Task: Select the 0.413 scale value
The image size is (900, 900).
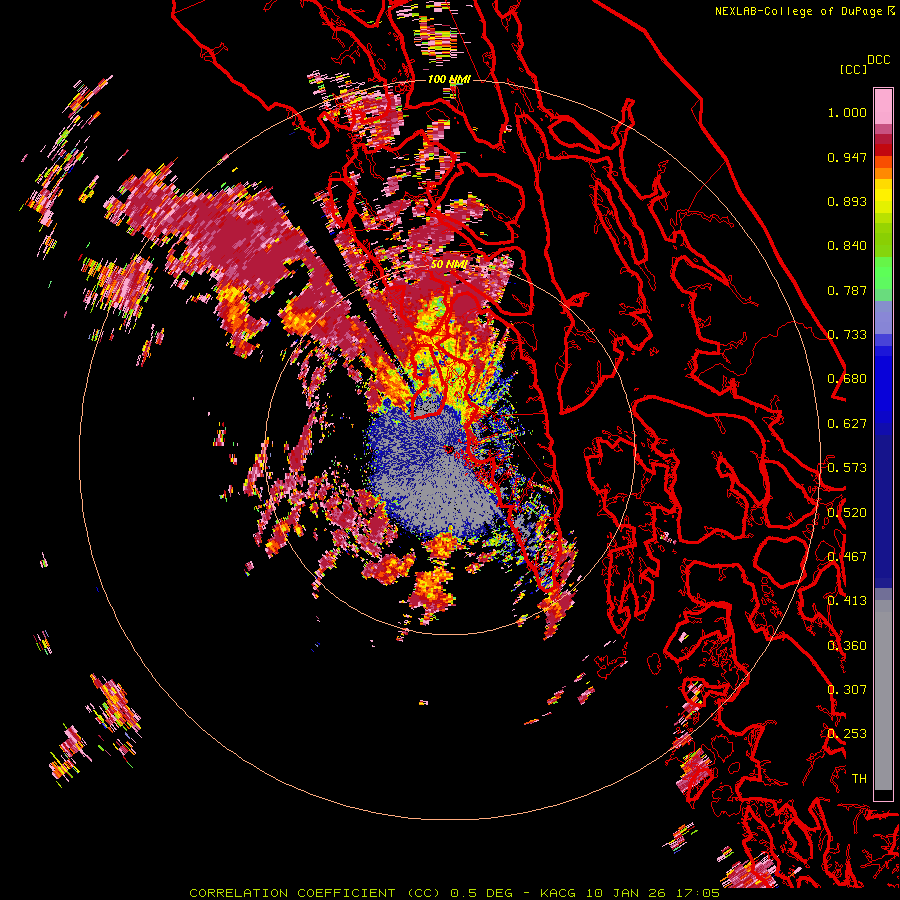Action: click(x=847, y=601)
